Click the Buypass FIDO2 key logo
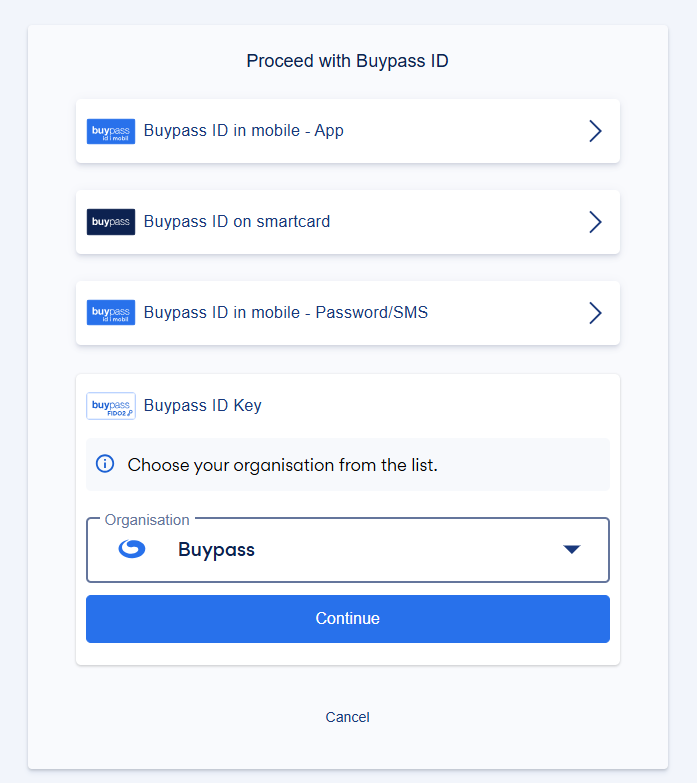The height and width of the screenshot is (783, 697). pos(111,405)
